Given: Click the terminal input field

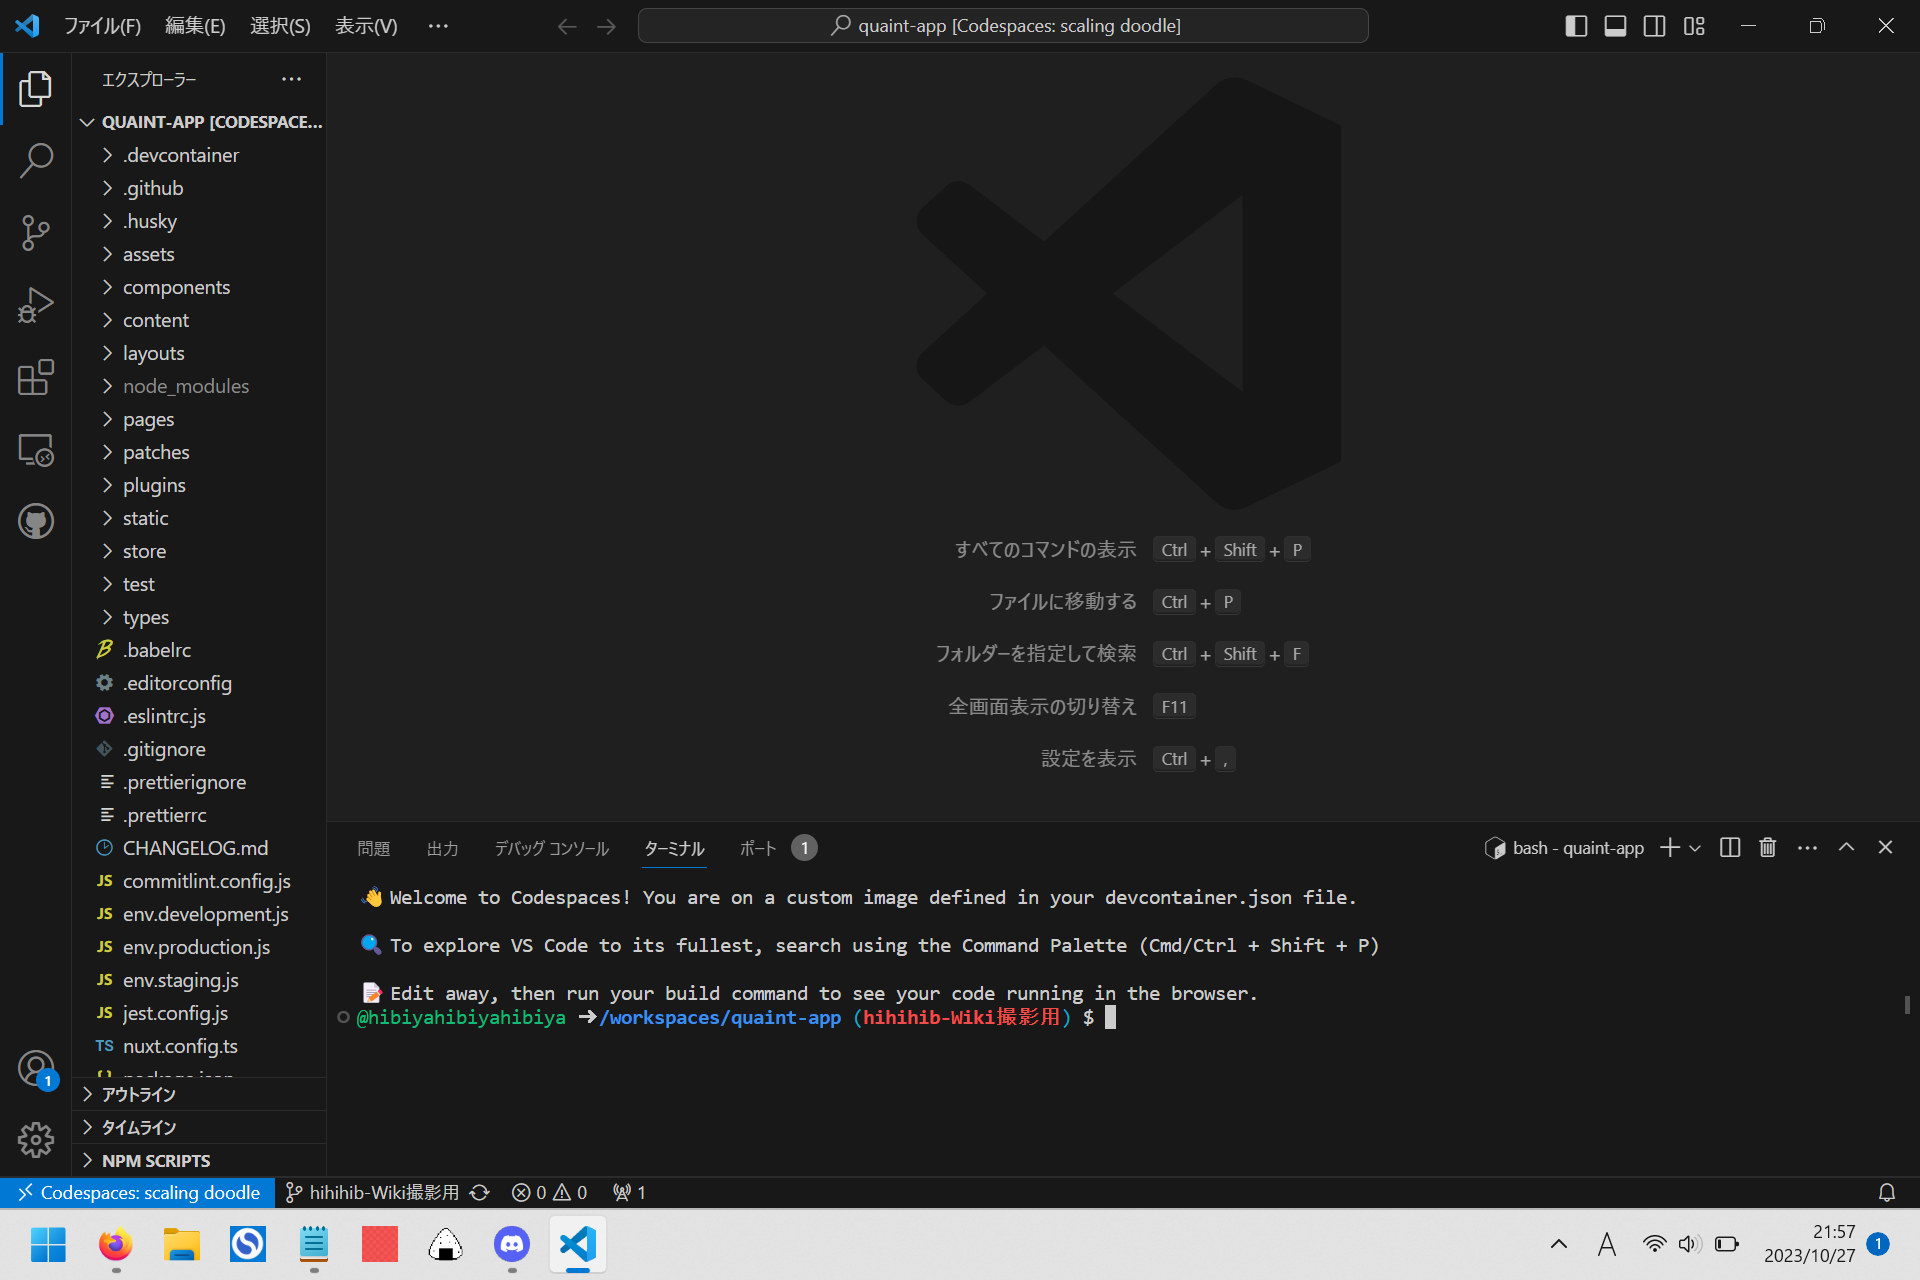Looking at the screenshot, I should pos(1117,1017).
